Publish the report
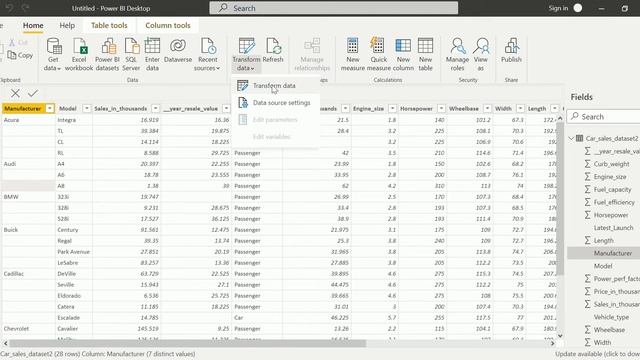Viewport: 640px width, 360px height. (x=511, y=50)
